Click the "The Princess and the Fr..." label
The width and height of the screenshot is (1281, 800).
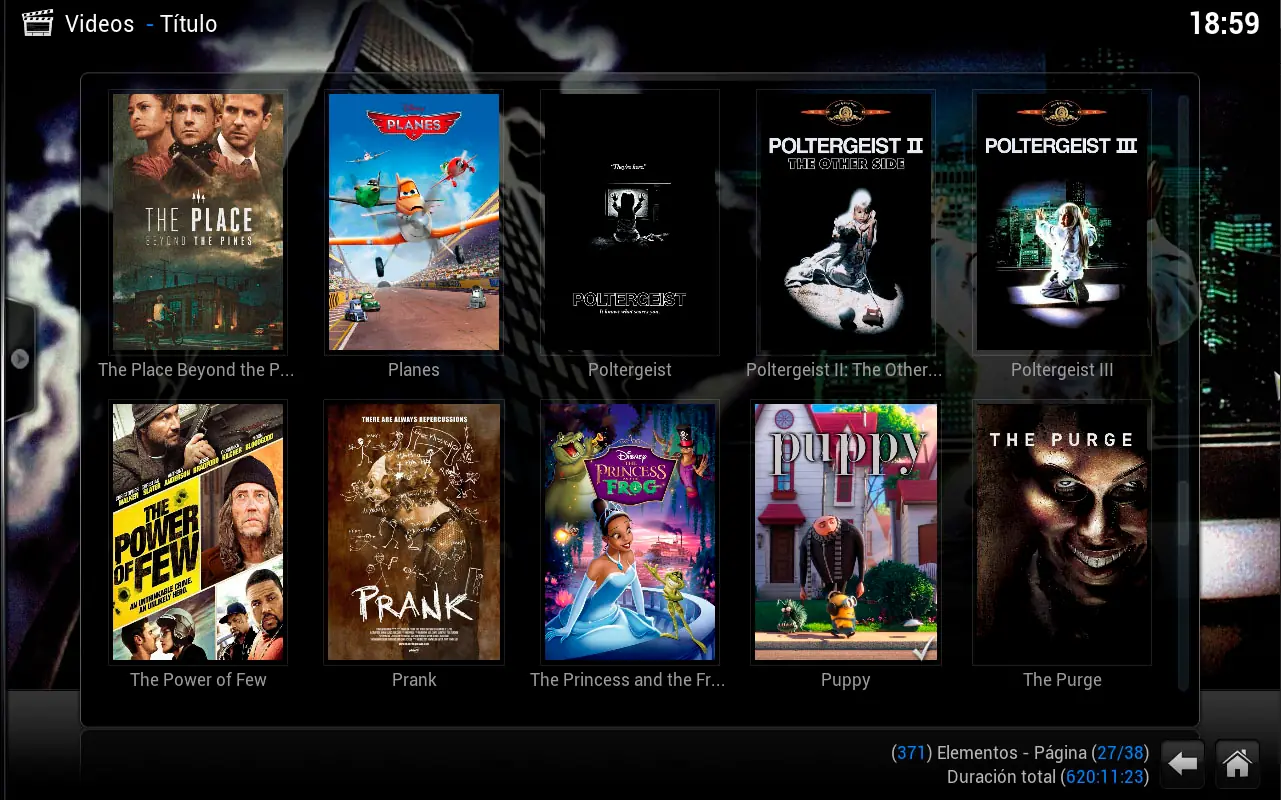[x=627, y=680]
